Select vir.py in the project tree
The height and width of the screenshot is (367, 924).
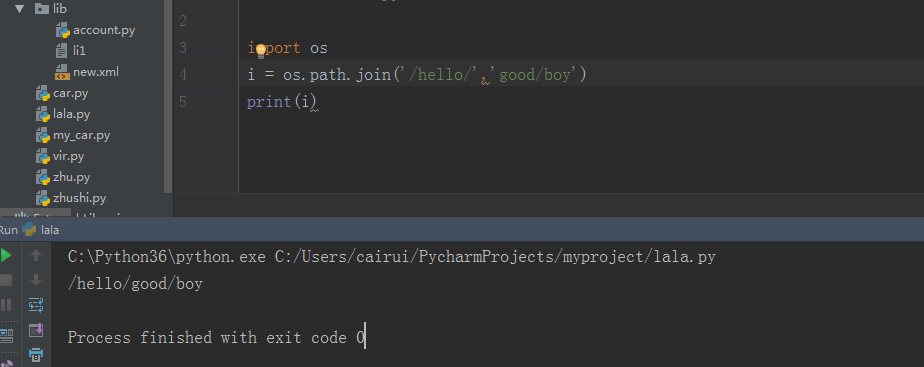pyautogui.click(x=68, y=156)
